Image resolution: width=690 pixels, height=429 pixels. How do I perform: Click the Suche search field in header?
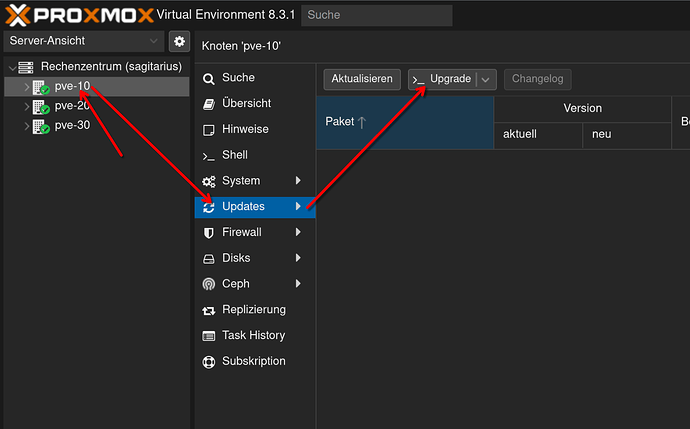[x=377, y=15]
